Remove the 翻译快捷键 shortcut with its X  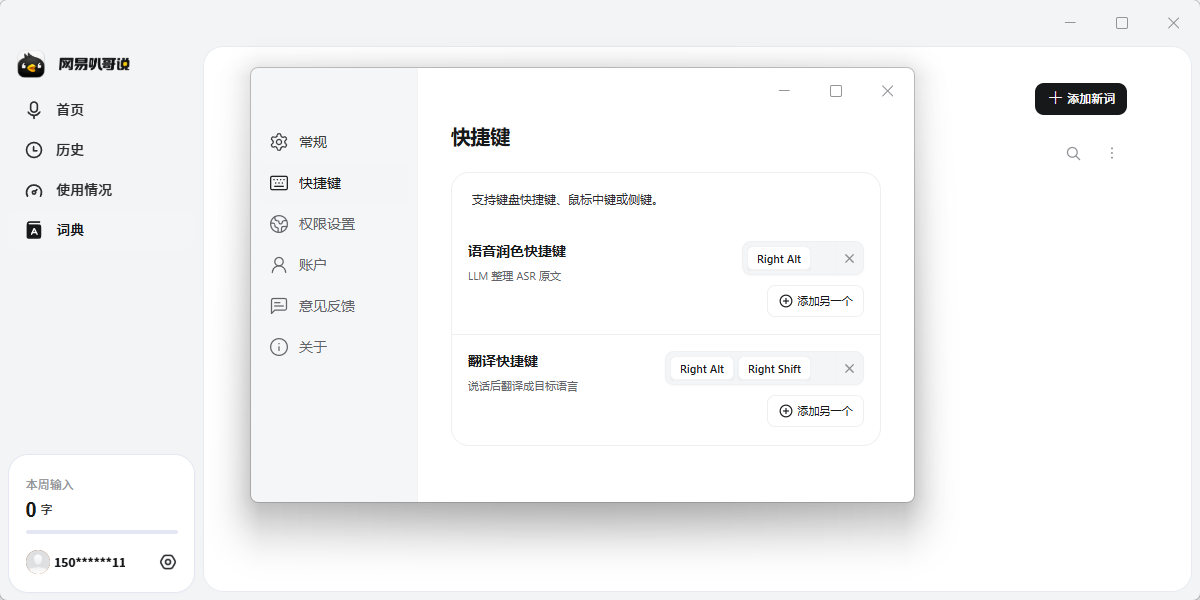click(849, 369)
